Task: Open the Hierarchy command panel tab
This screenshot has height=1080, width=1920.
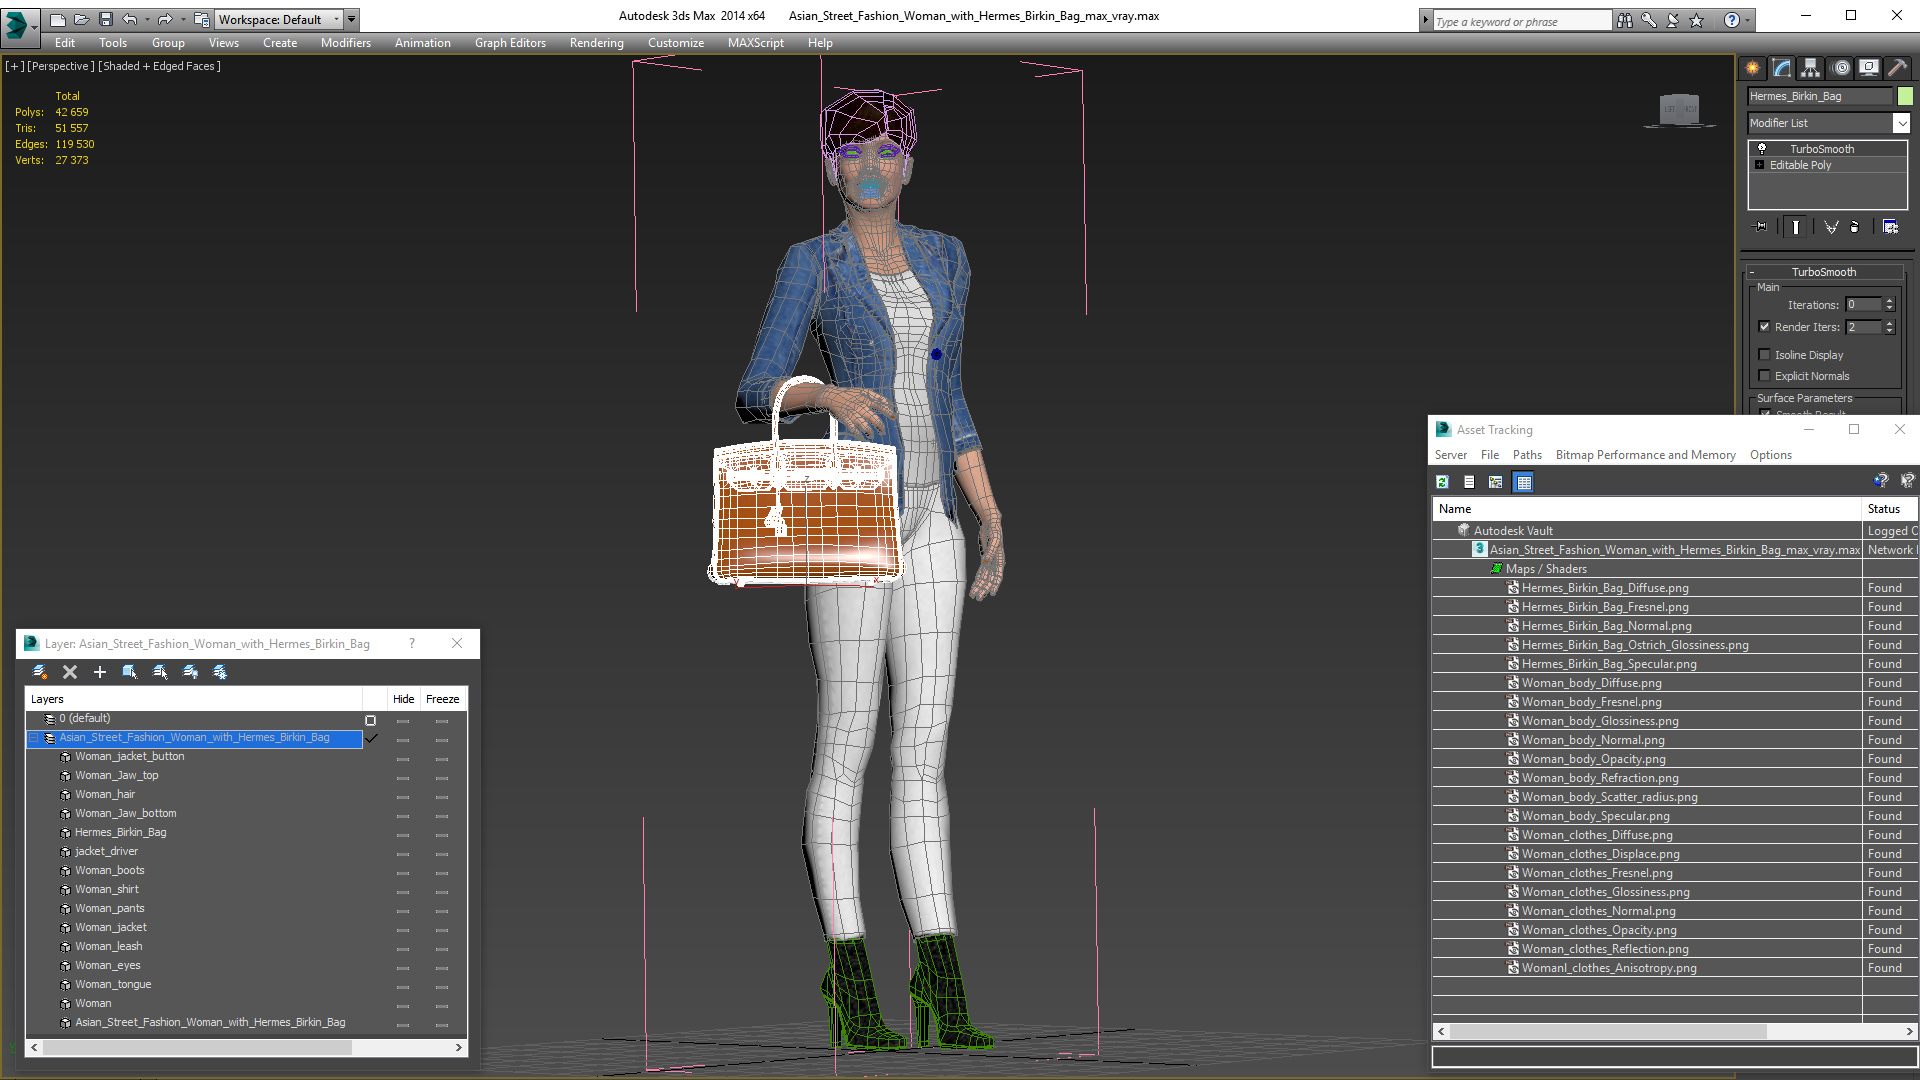Action: click(x=1811, y=68)
